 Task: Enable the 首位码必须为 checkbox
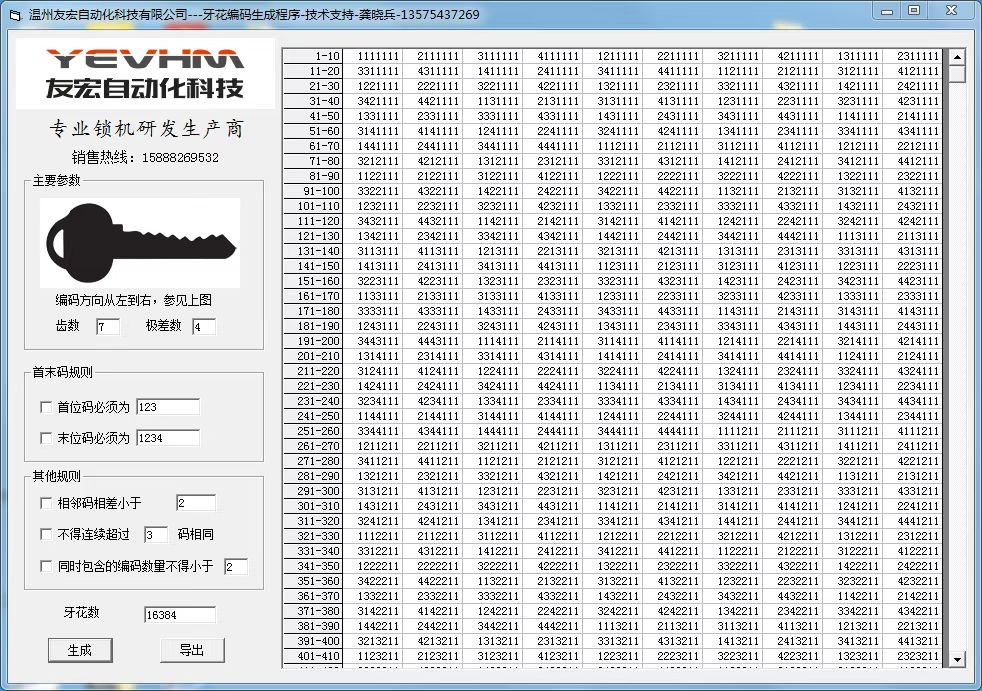tap(45, 407)
